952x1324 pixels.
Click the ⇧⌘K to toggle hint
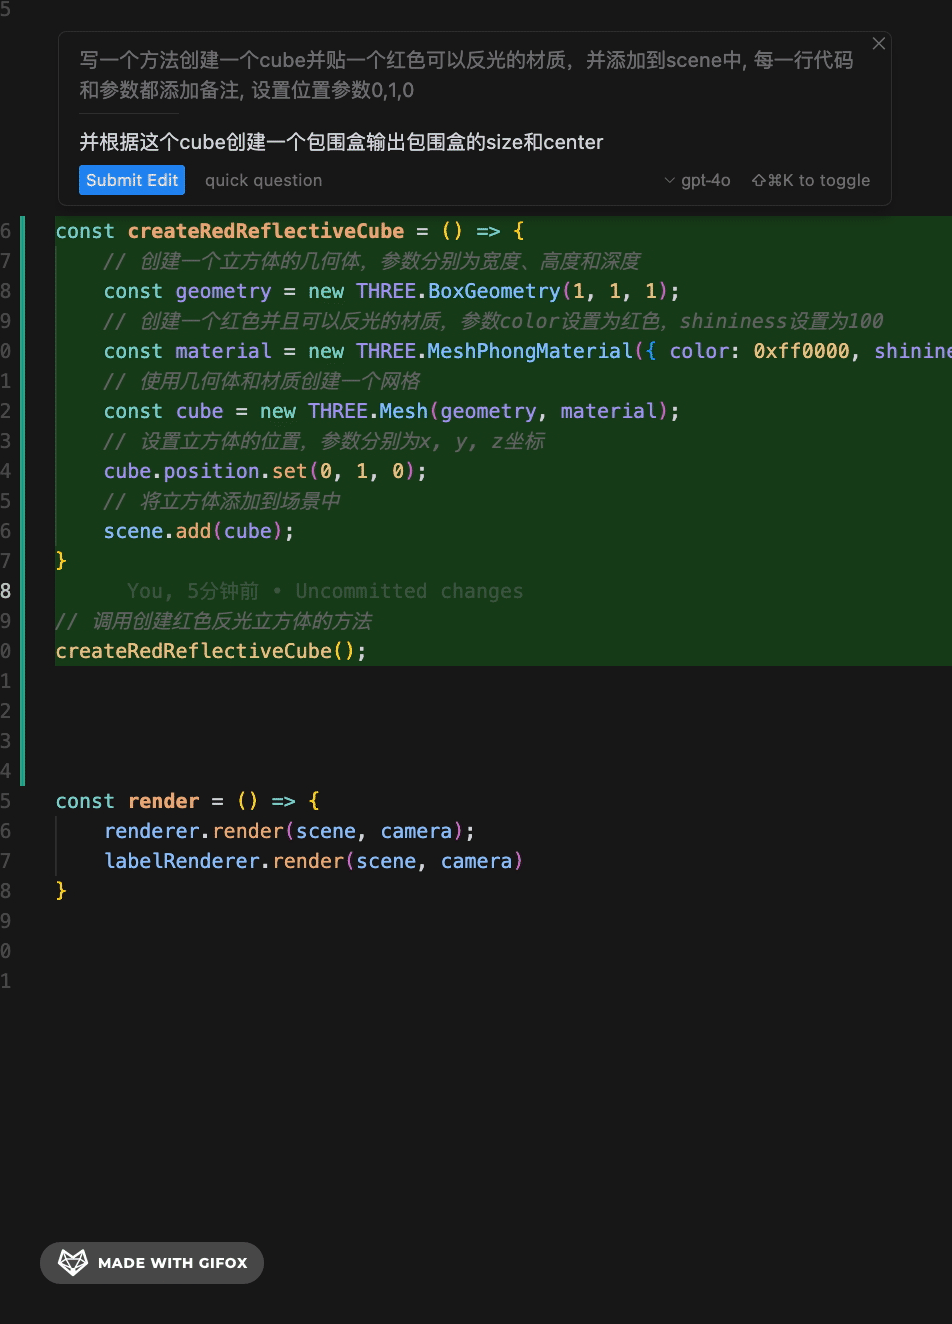coord(811,181)
